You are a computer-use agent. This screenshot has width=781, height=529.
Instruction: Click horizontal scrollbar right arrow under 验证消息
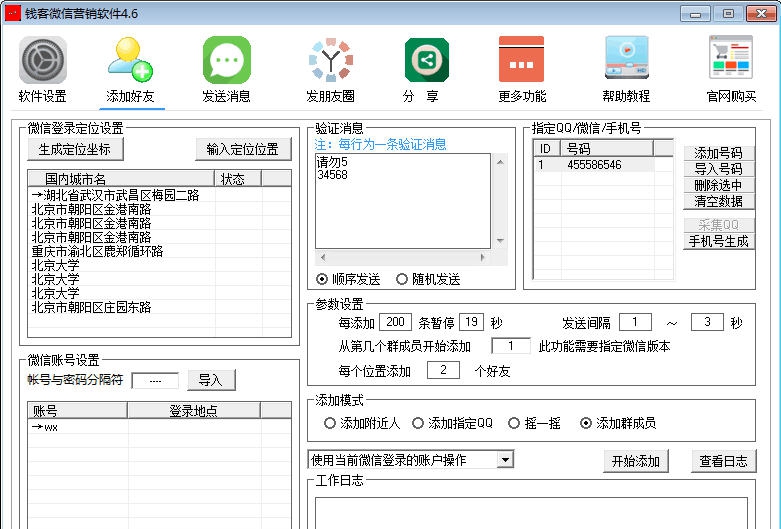click(x=482, y=258)
